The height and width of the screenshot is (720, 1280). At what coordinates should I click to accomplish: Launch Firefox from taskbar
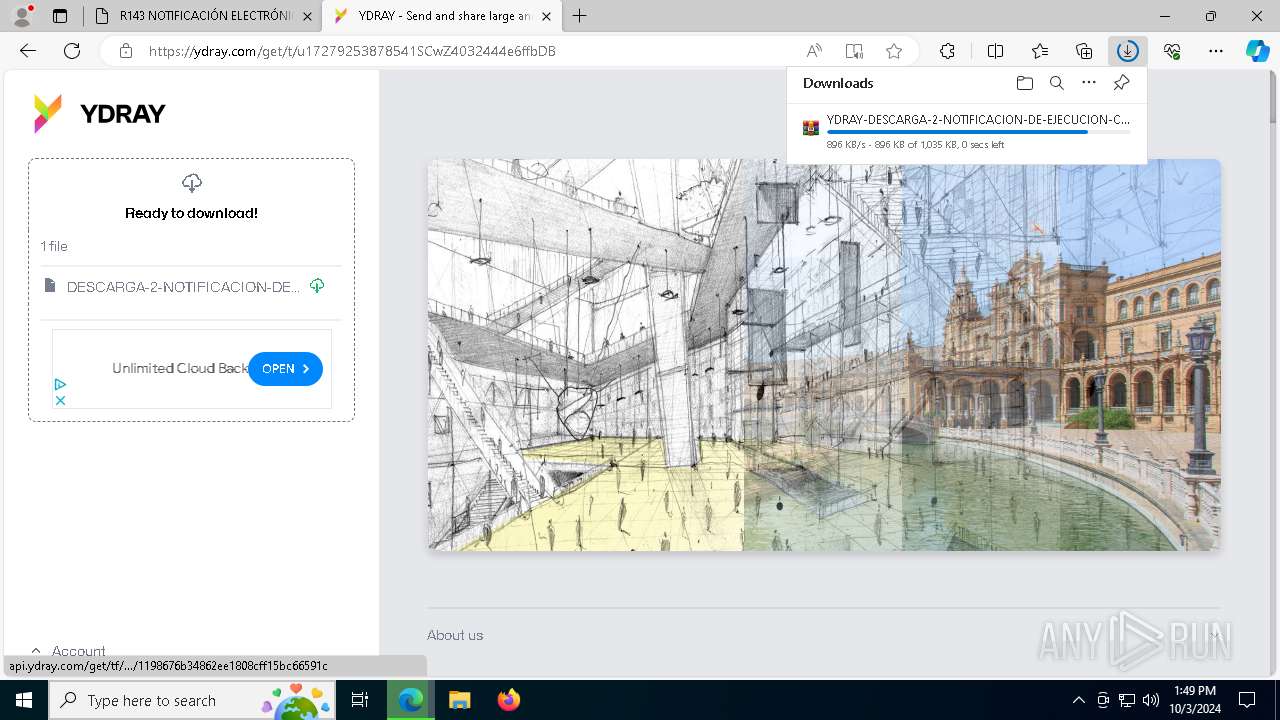[x=508, y=700]
